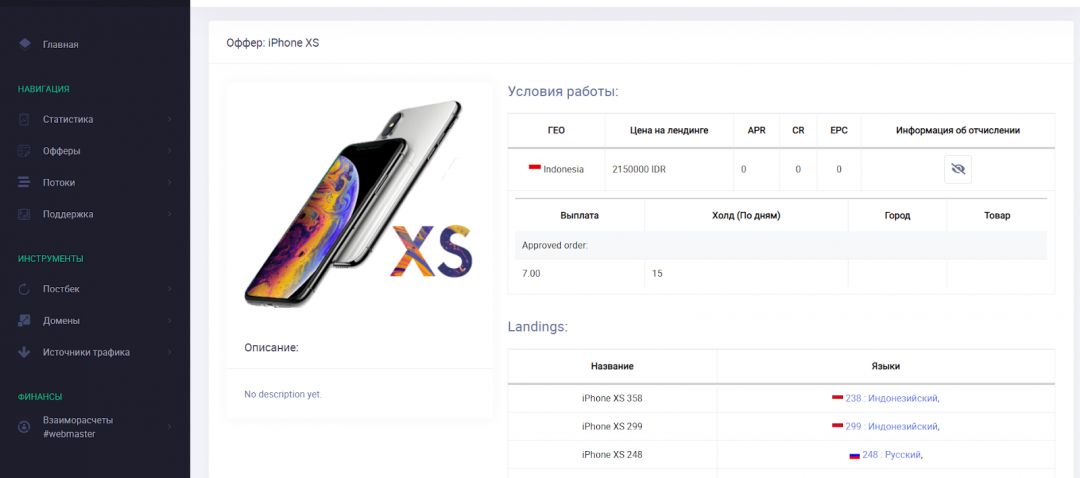Expand the Офферы submenu chevron
This screenshot has height=478, width=1080.
pos(169,151)
